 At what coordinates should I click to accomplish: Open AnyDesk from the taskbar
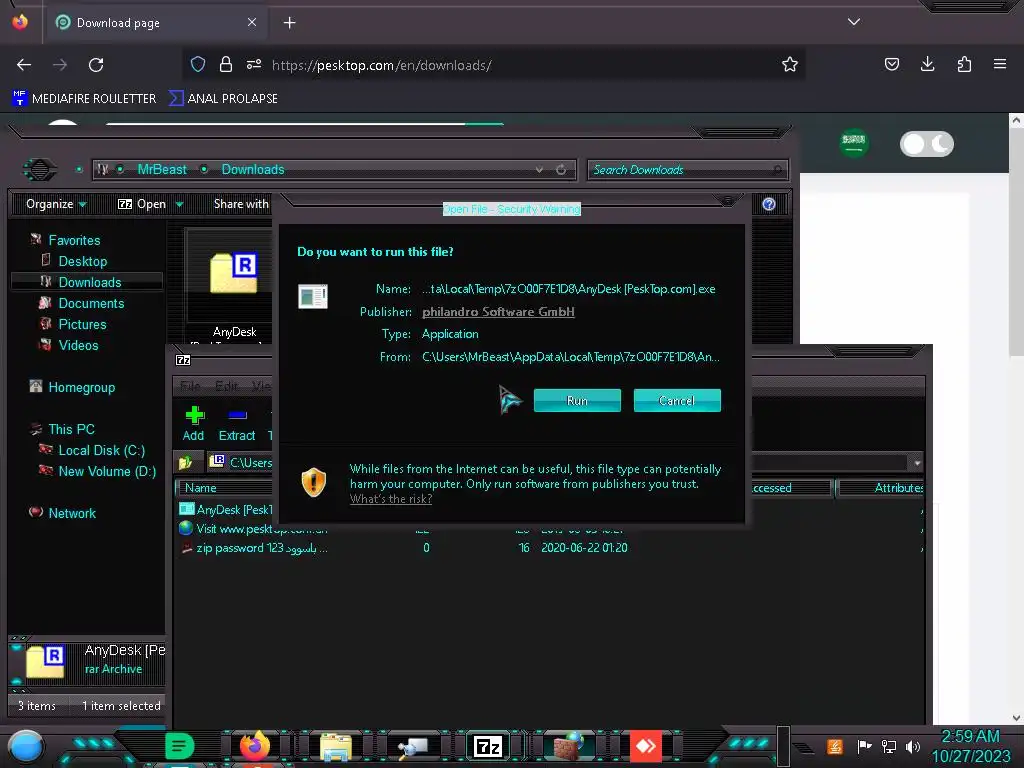click(646, 746)
